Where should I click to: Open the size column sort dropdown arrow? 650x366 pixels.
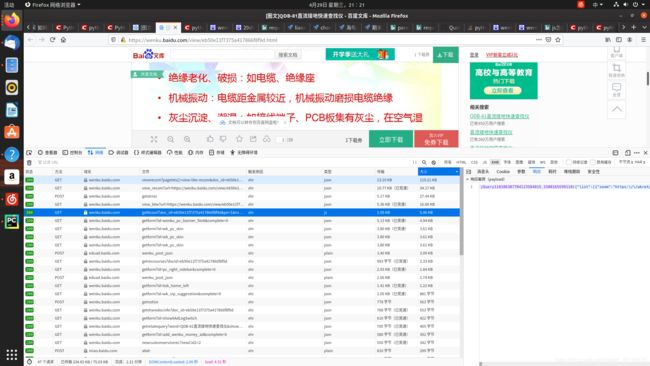coord(456,172)
